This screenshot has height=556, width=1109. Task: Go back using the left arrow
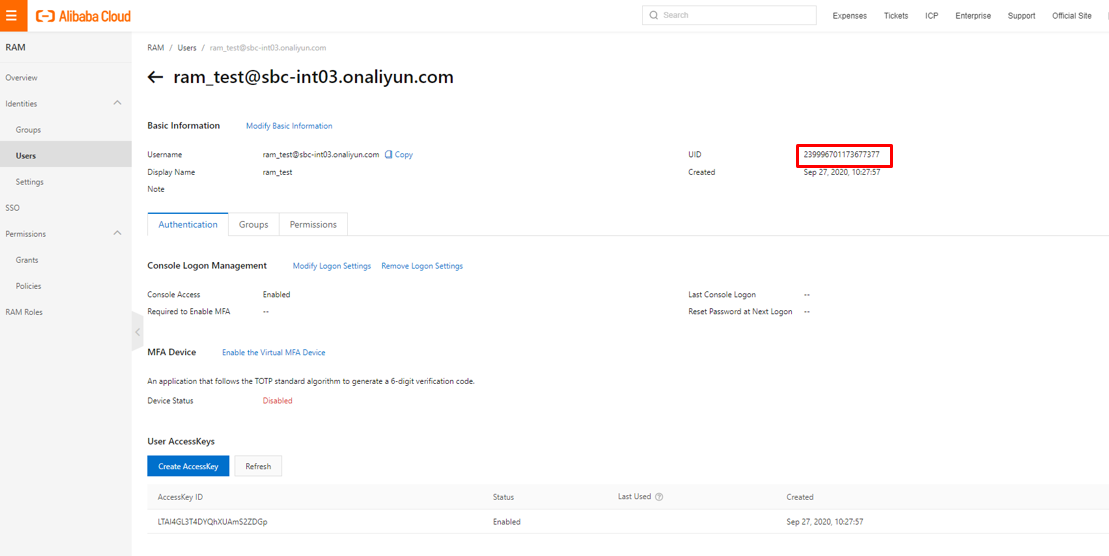tap(156, 78)
